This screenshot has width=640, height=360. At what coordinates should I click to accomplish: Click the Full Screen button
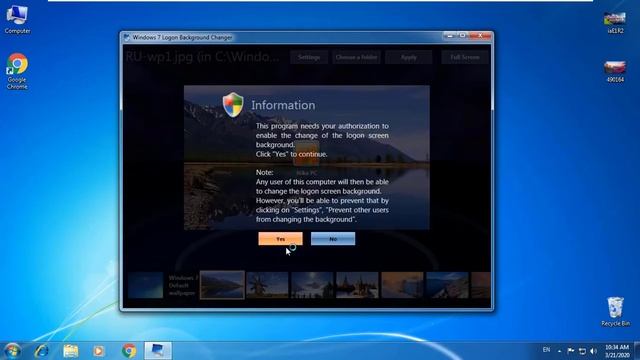coord(464,57)
